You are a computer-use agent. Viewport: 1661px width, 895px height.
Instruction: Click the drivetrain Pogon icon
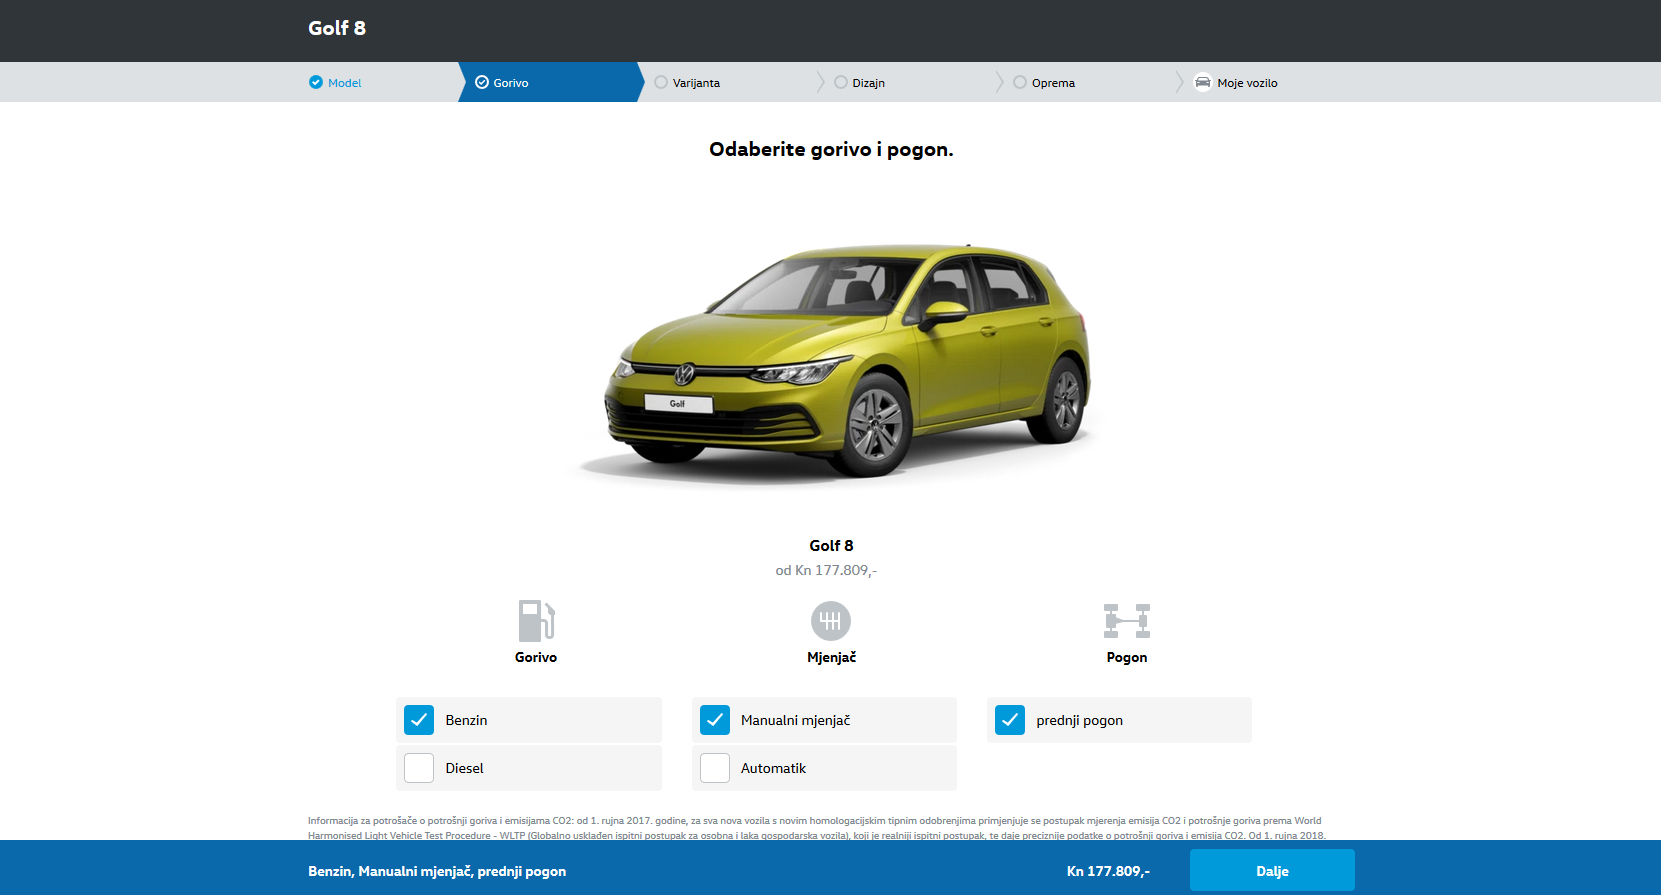tap(1127, 621)
